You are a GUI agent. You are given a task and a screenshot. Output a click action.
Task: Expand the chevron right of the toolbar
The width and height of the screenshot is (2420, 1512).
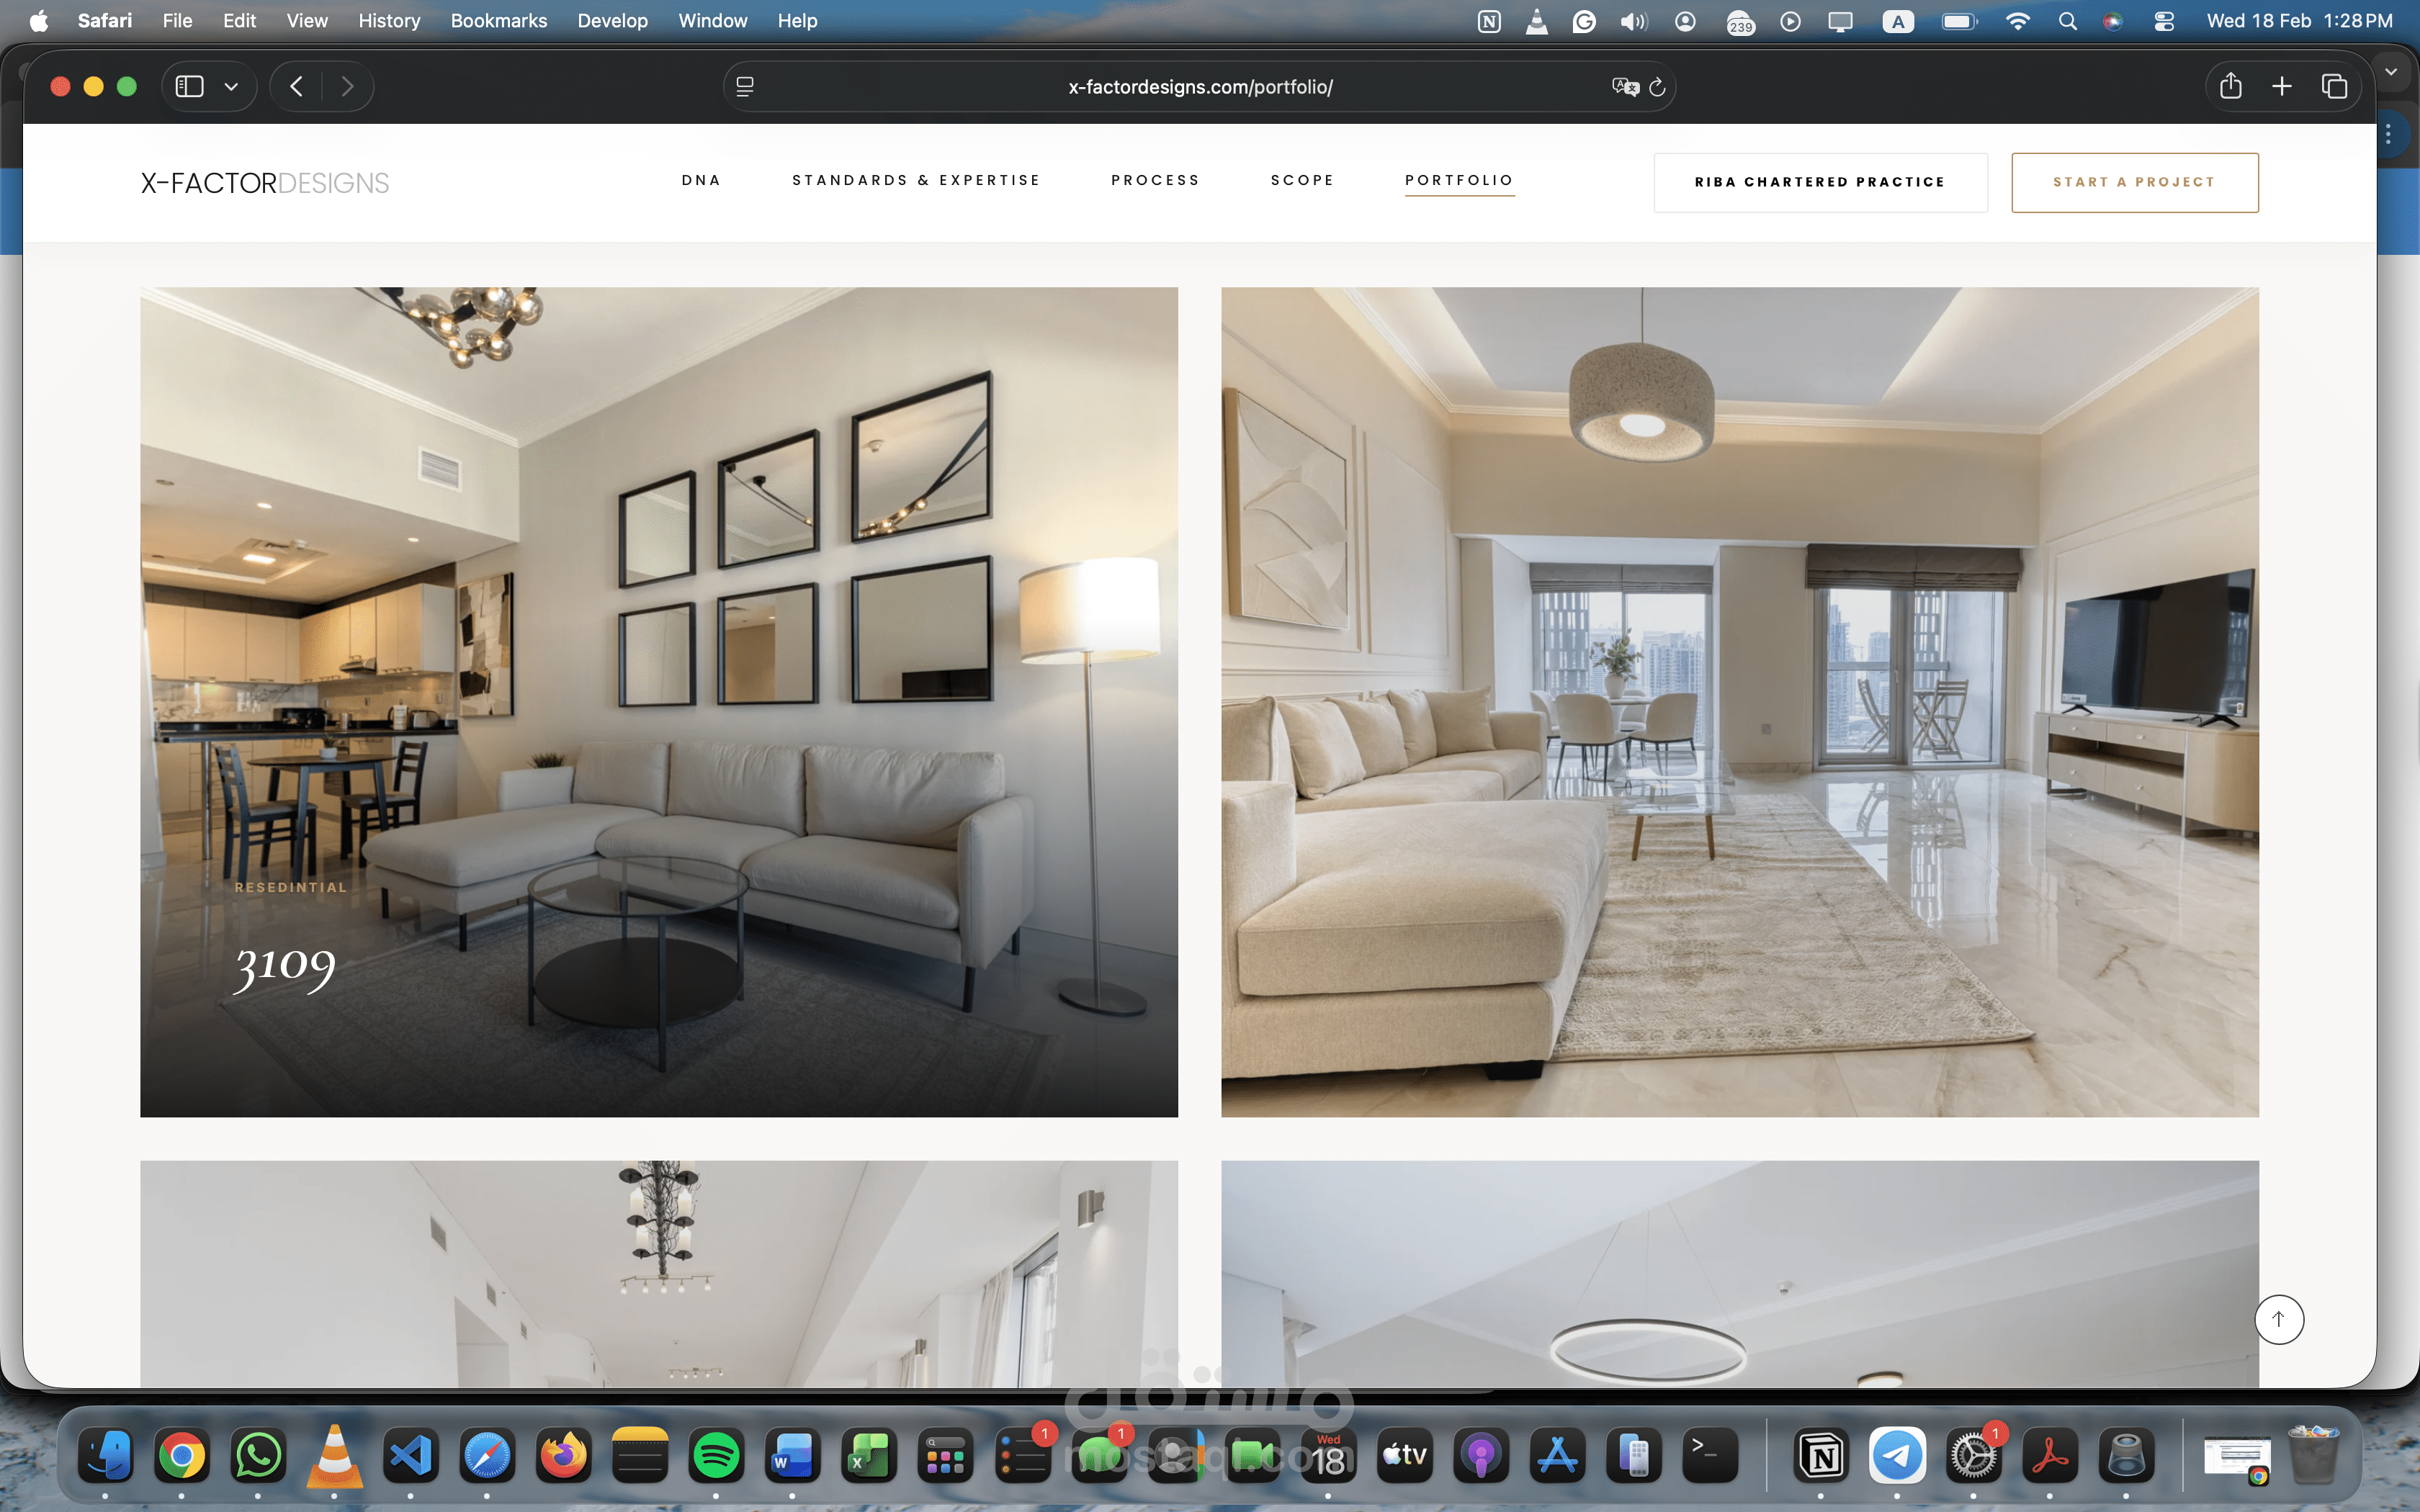click(2391, 72)
